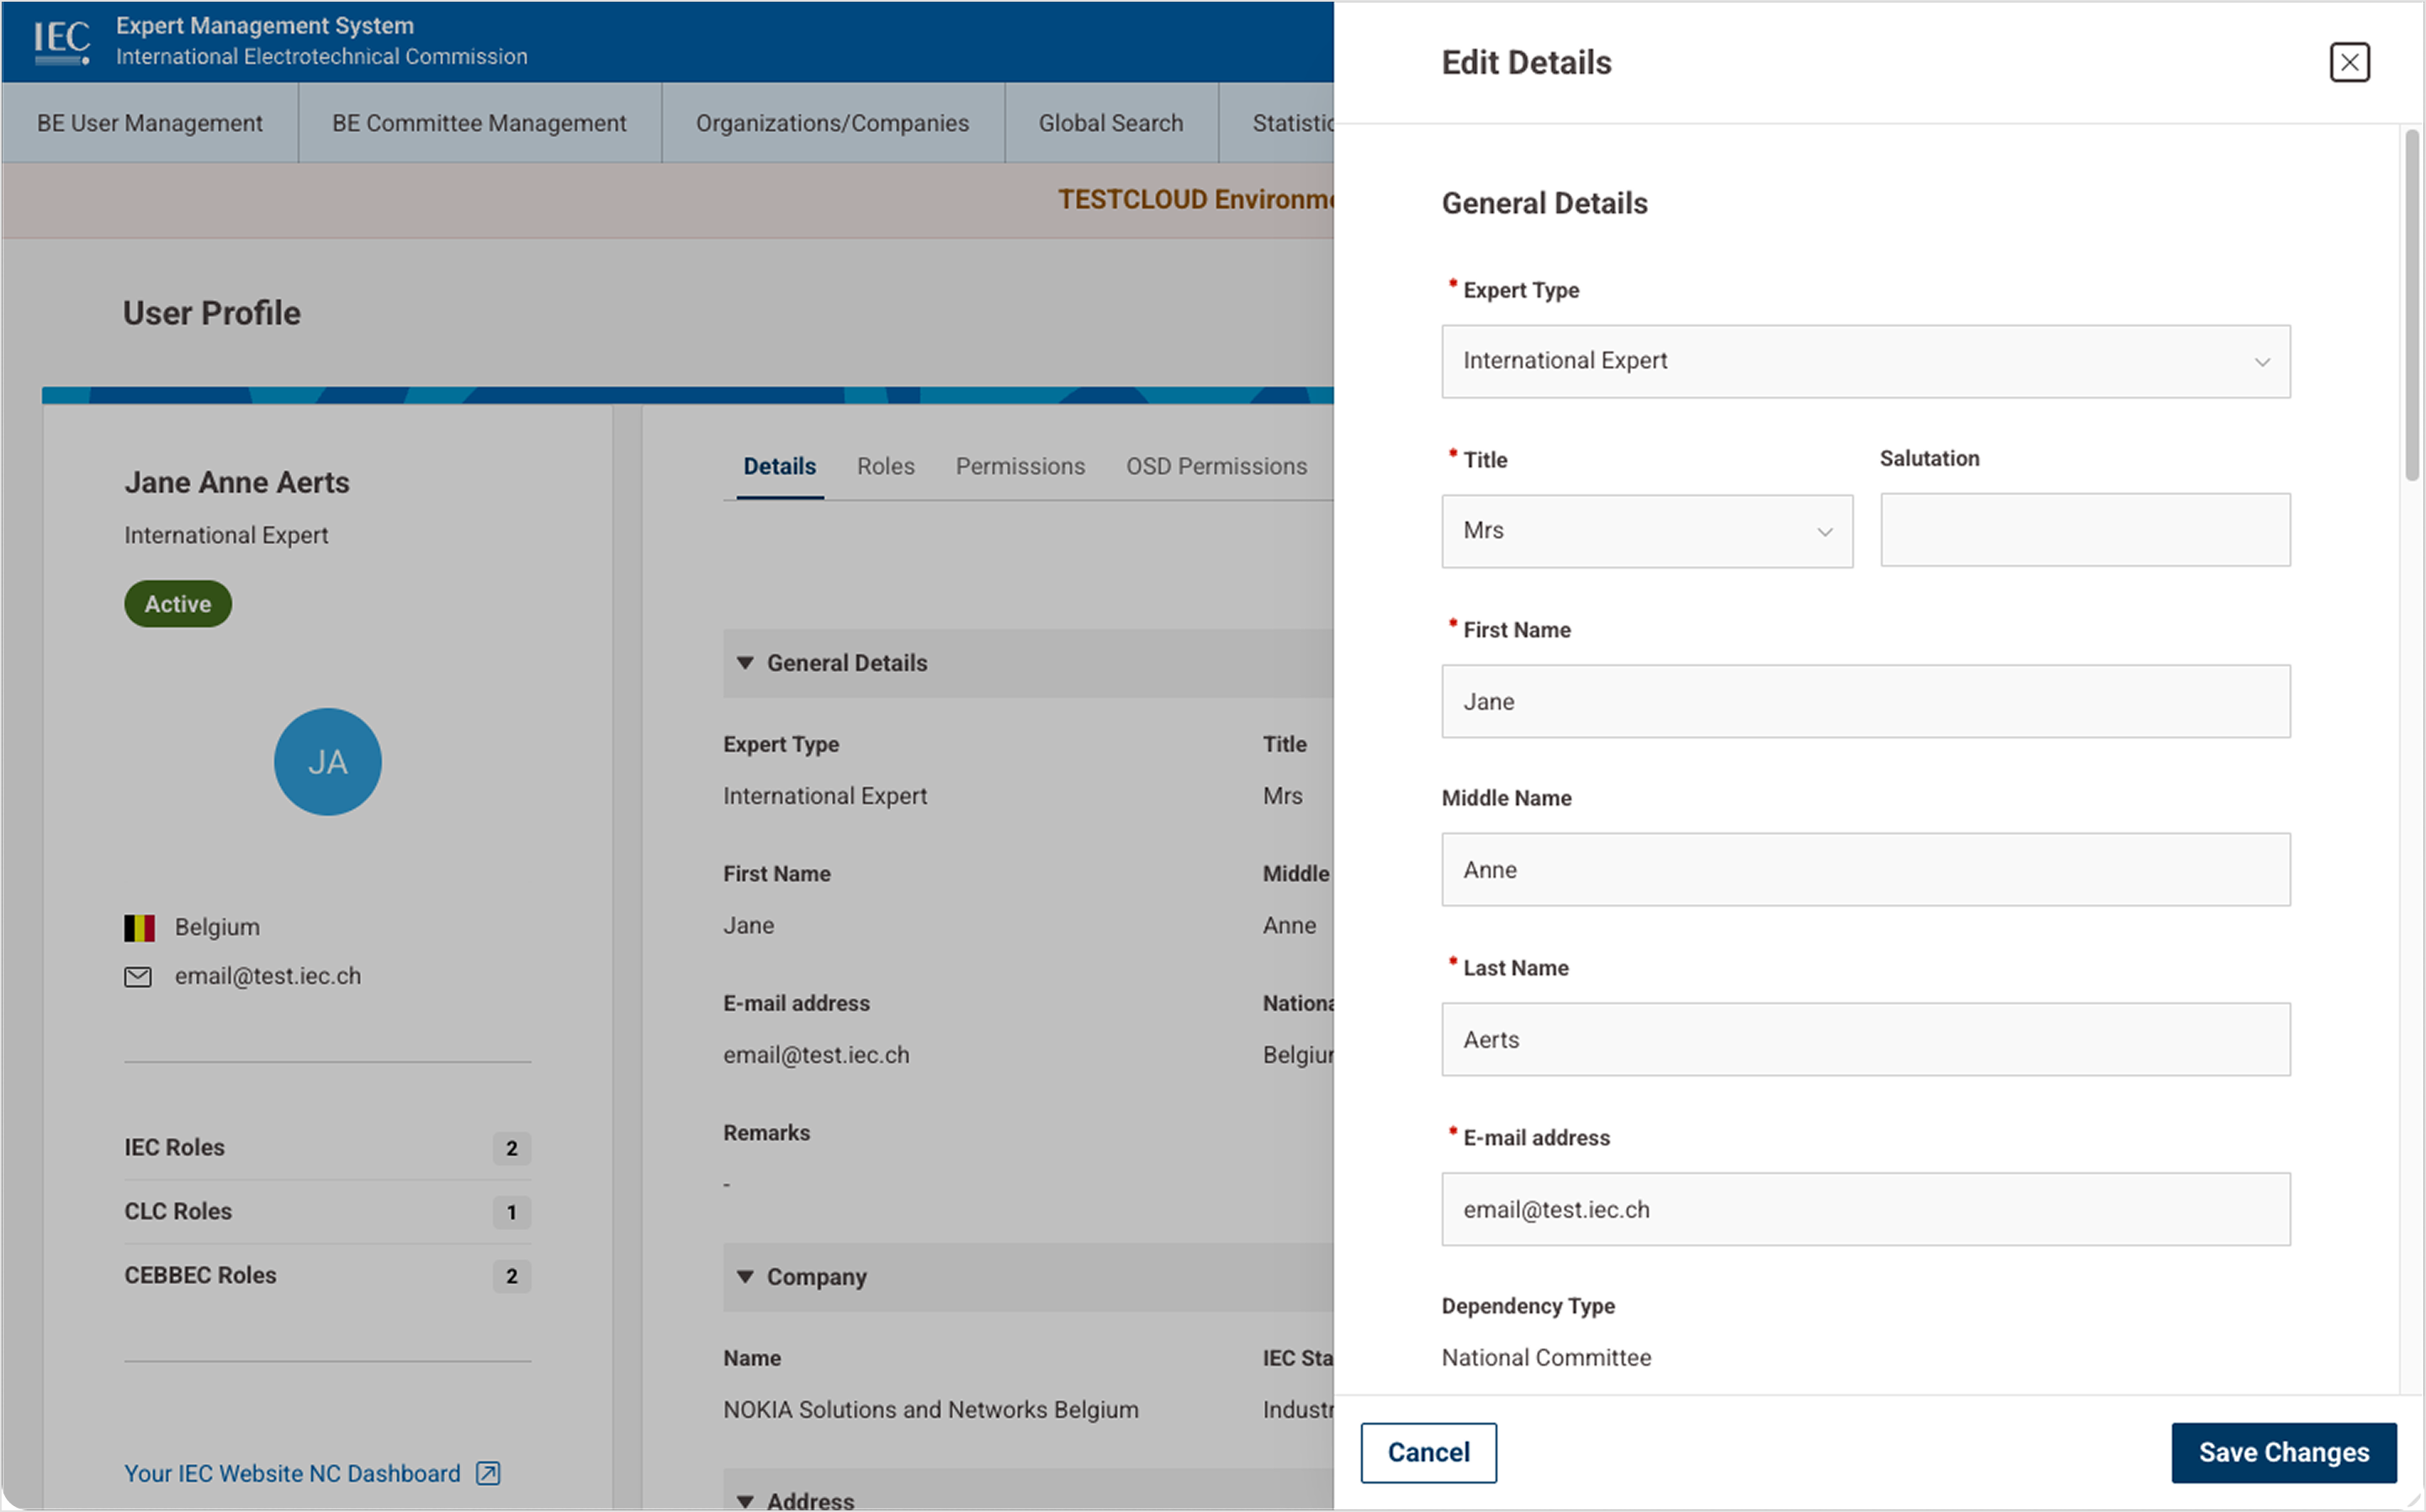Click the JA avatar circle
Viewport: 2426px width, 1512px height.
(x=327, y=761)
